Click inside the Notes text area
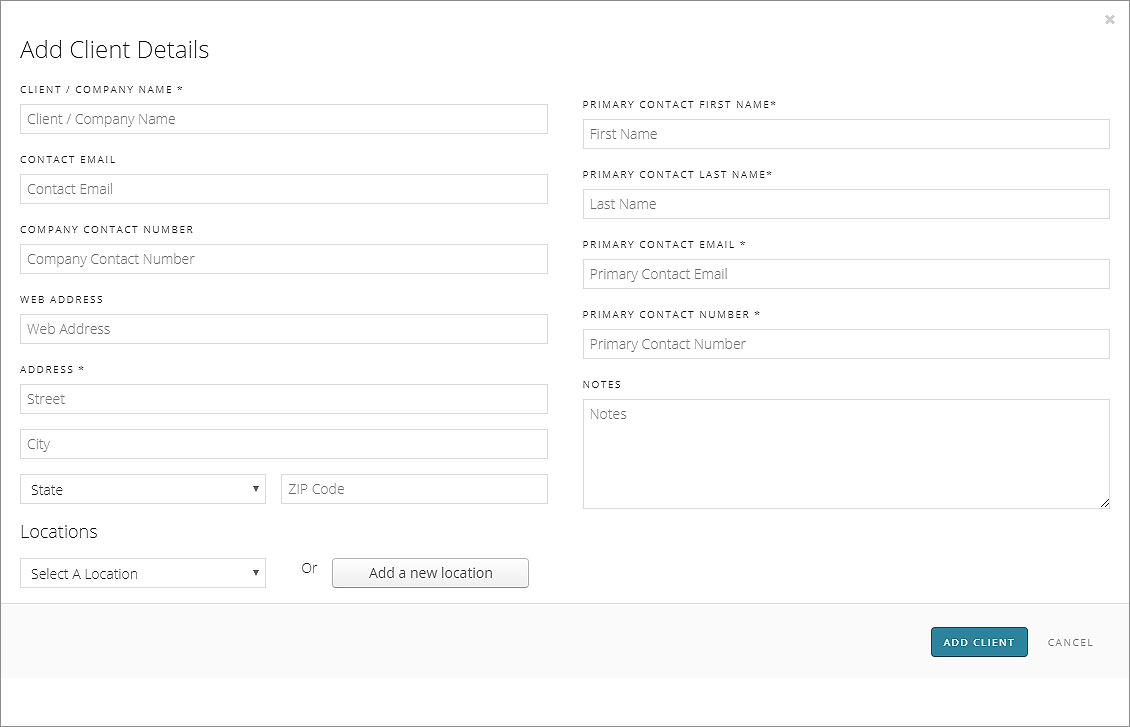This screenshot has width=1130, height=727. [x=846, y=454]
